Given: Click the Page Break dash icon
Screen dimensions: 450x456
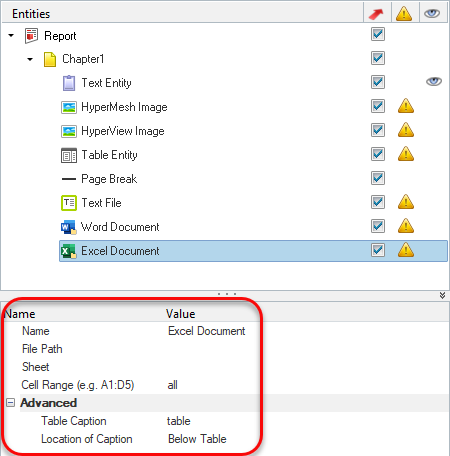Looking at the screenshot, I should (69, 179).
